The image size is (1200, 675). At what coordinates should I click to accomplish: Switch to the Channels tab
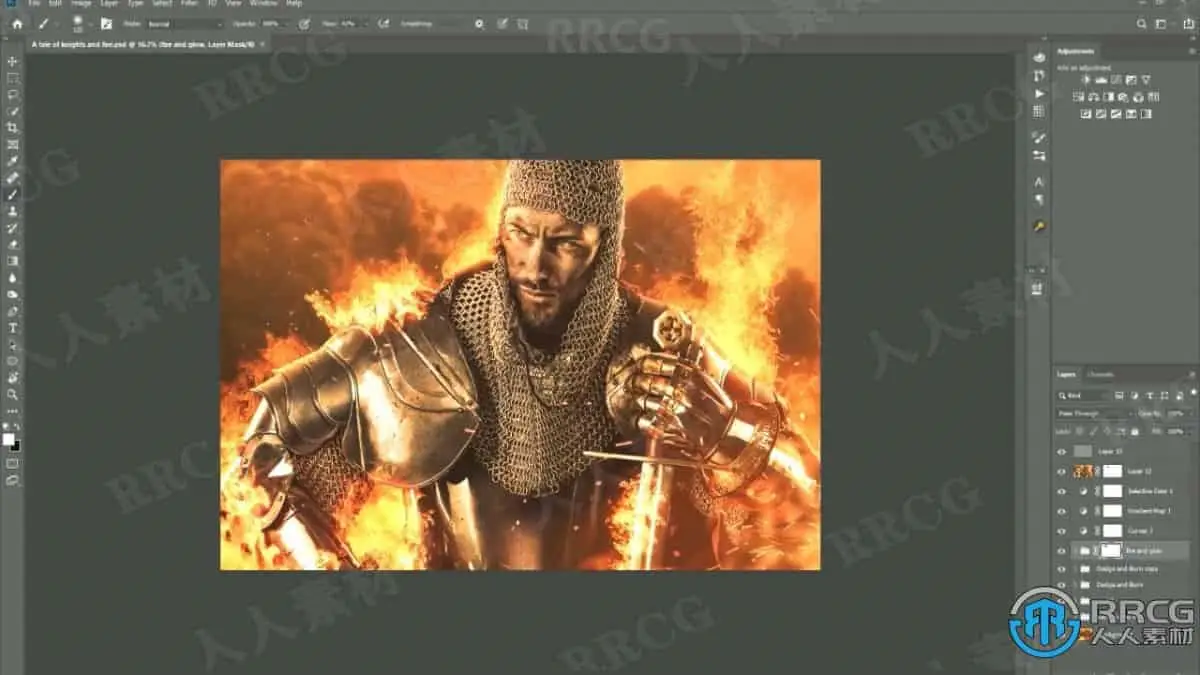pyautogui.click(x=1100, y=375)
